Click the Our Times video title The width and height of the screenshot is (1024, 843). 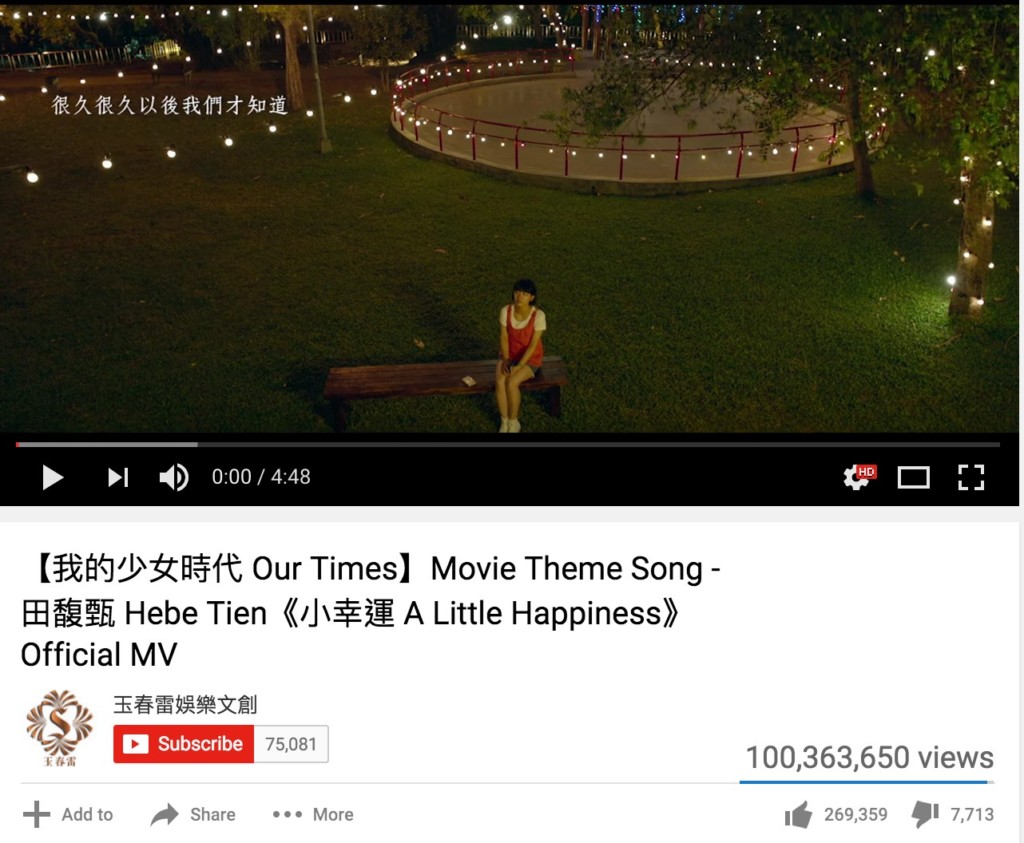(370, 612)
